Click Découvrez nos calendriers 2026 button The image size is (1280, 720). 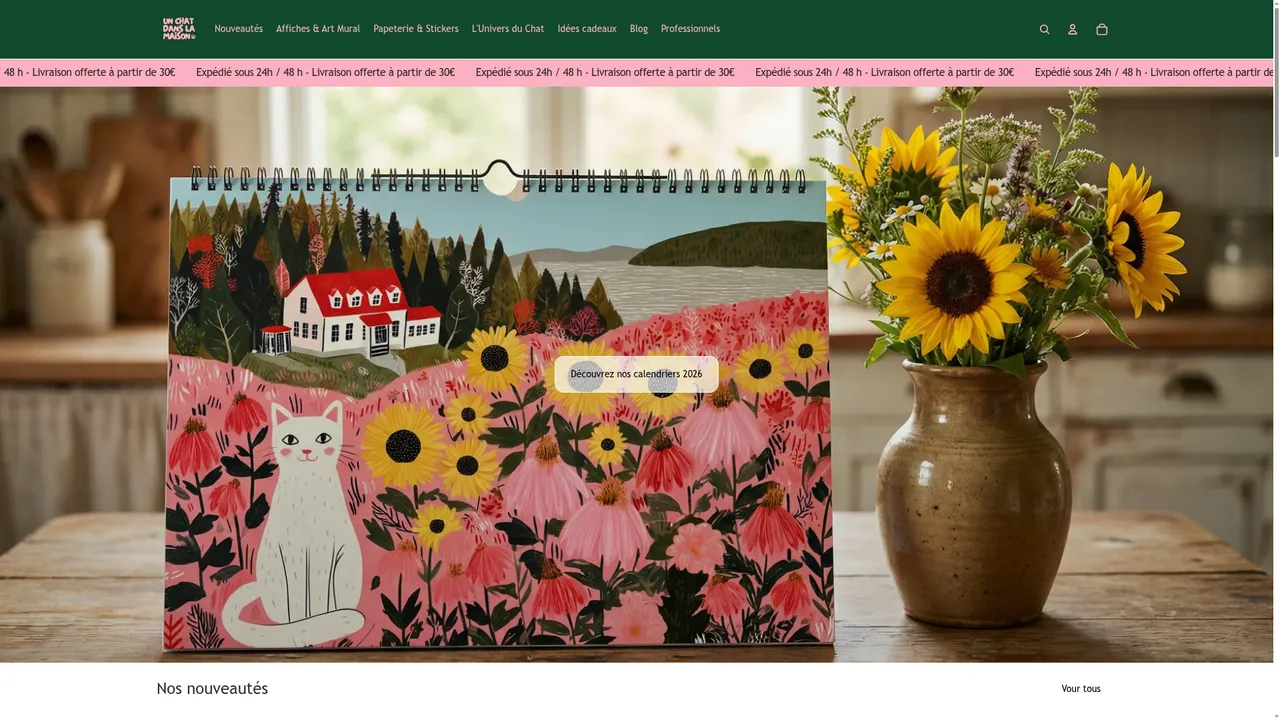(x=636, y=374)
